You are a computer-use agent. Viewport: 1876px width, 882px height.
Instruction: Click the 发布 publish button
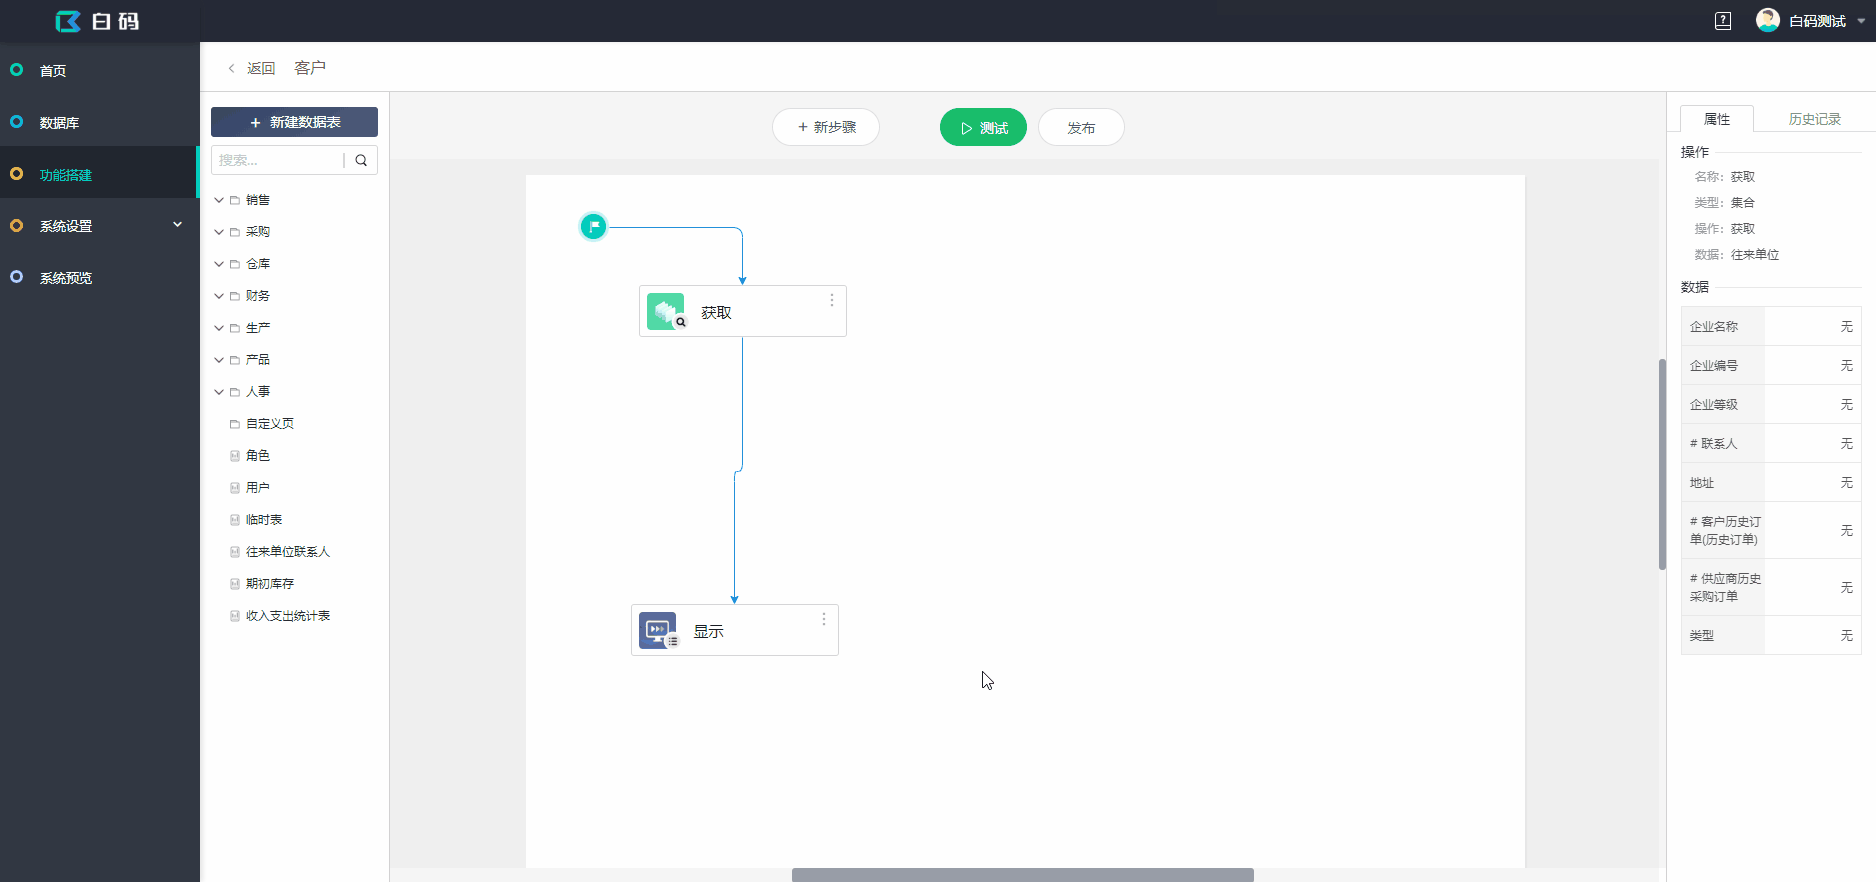1080,128
